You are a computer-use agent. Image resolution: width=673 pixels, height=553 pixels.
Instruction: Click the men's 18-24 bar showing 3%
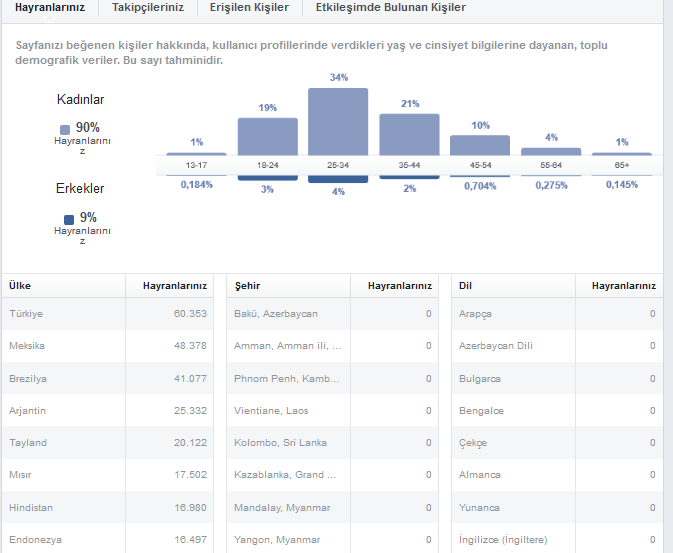(267, 178)
